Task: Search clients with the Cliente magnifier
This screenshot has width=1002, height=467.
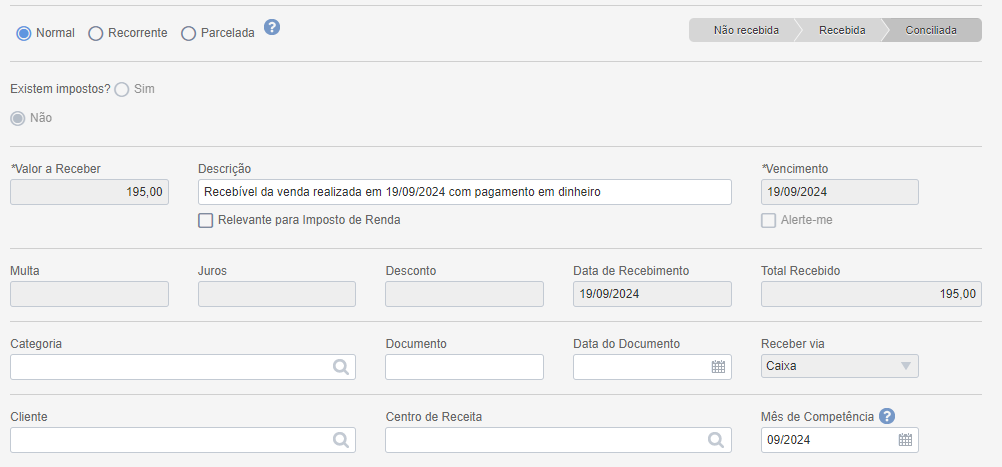Action: tap(341, 440)
